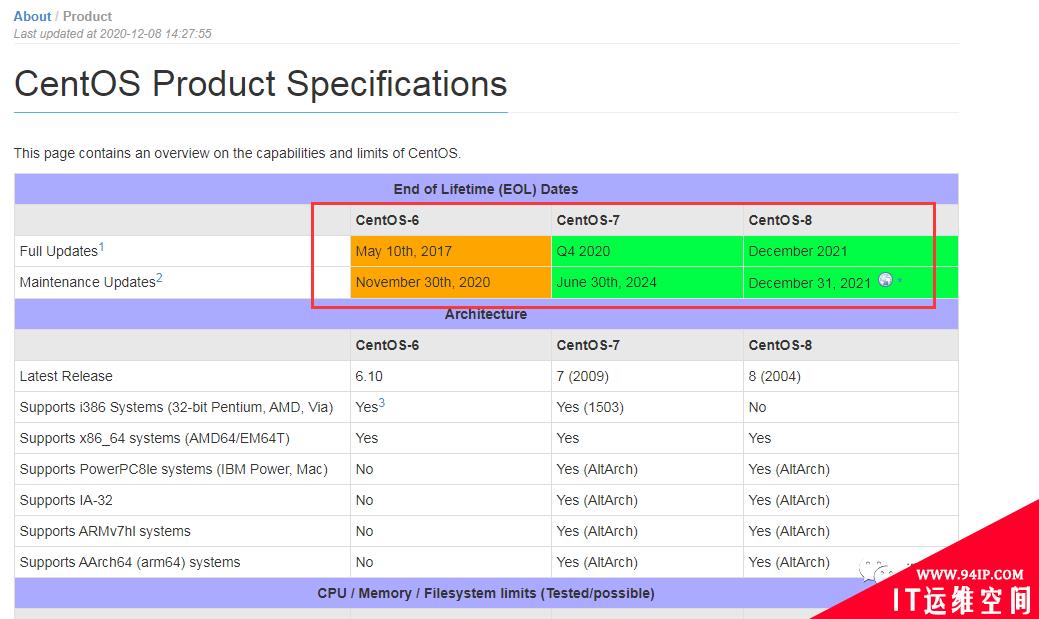Select the December 2021 cell

click(x=850, y=251)
